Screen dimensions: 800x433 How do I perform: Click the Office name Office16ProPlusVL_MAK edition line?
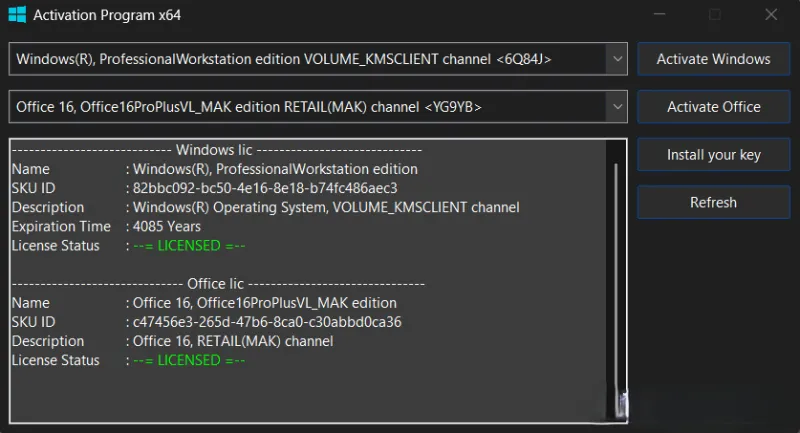pyautogui.click(x=264, y=303)
